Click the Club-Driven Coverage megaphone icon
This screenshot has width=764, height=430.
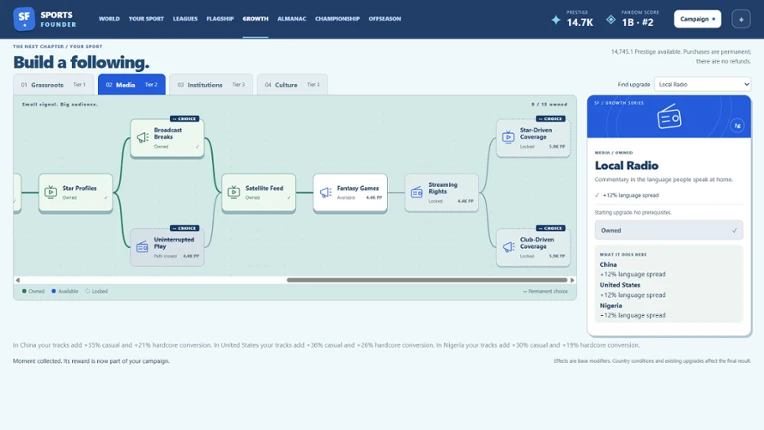coord(508,247)
